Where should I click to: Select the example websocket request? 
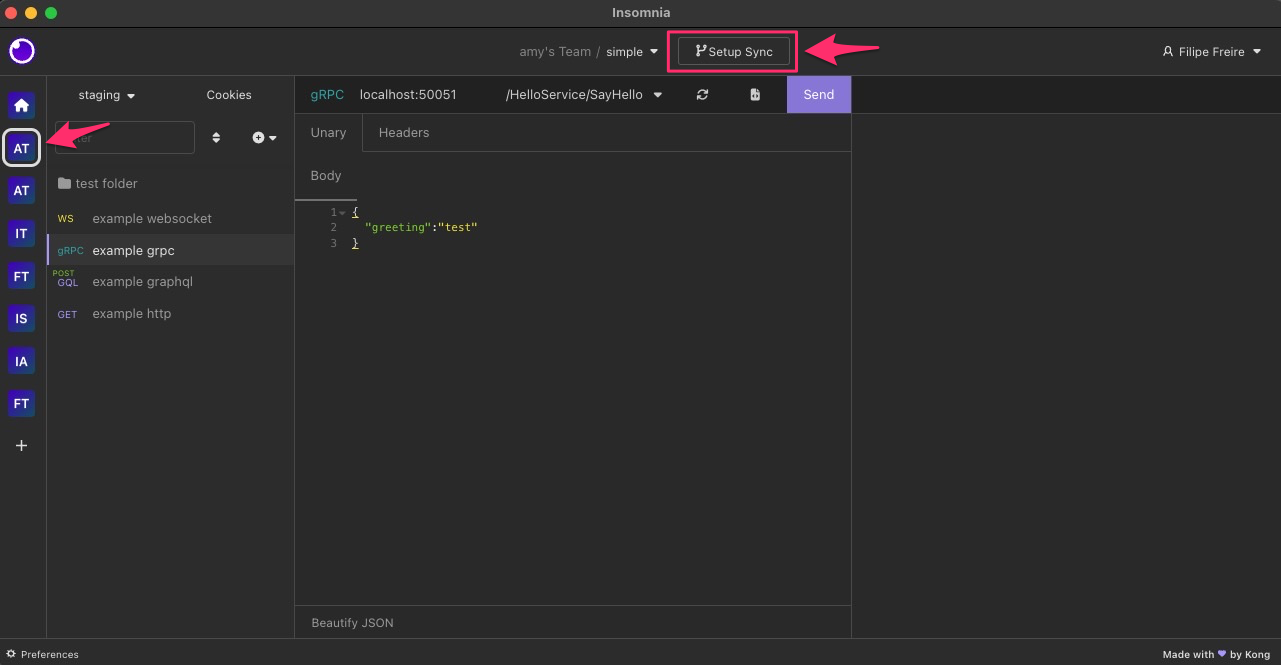pyautogui.click(x=171, y=219)
